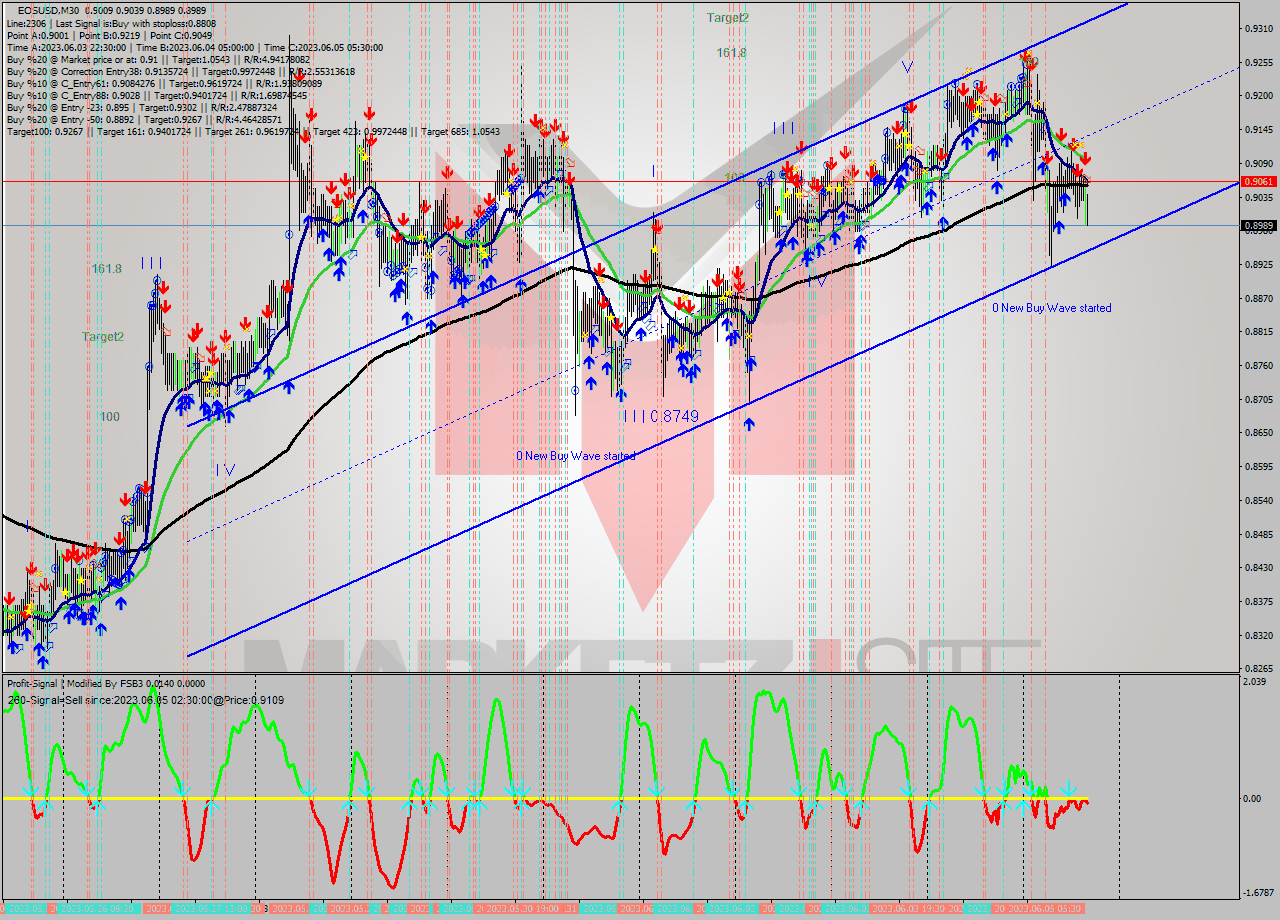The height and width of the screenshot is (920, 1280).
Task: Click the III 0.8749 wave label
Action: pos(660,415)
